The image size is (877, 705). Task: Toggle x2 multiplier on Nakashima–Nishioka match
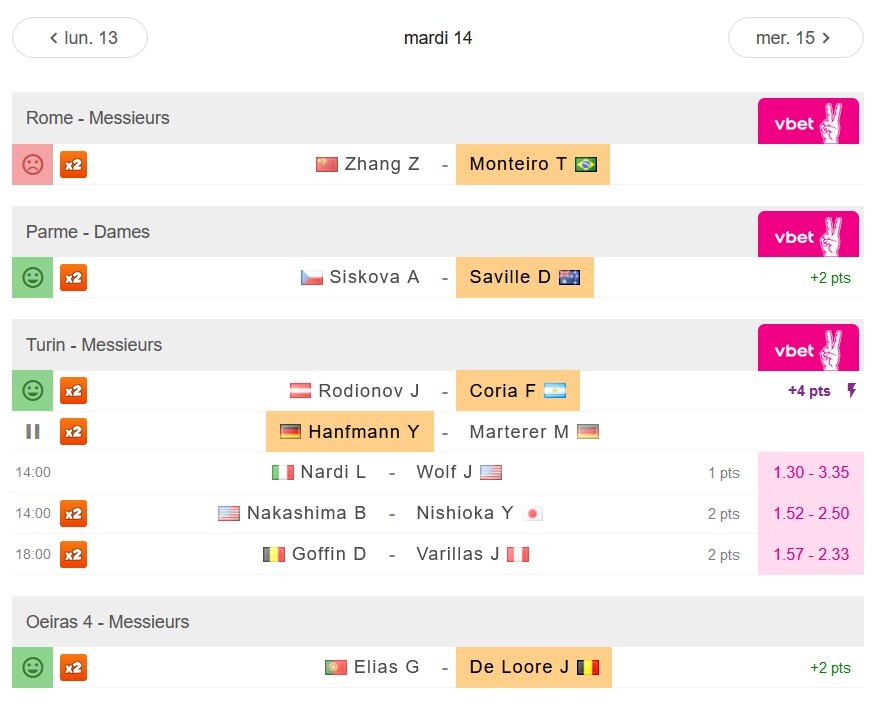(73, 513)
